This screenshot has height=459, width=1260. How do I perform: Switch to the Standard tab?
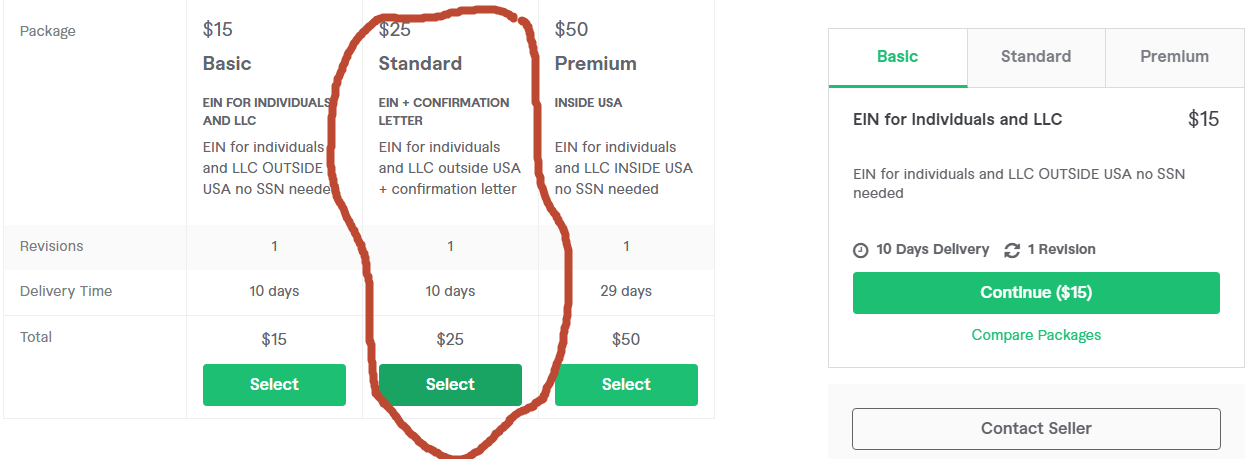1036,57
